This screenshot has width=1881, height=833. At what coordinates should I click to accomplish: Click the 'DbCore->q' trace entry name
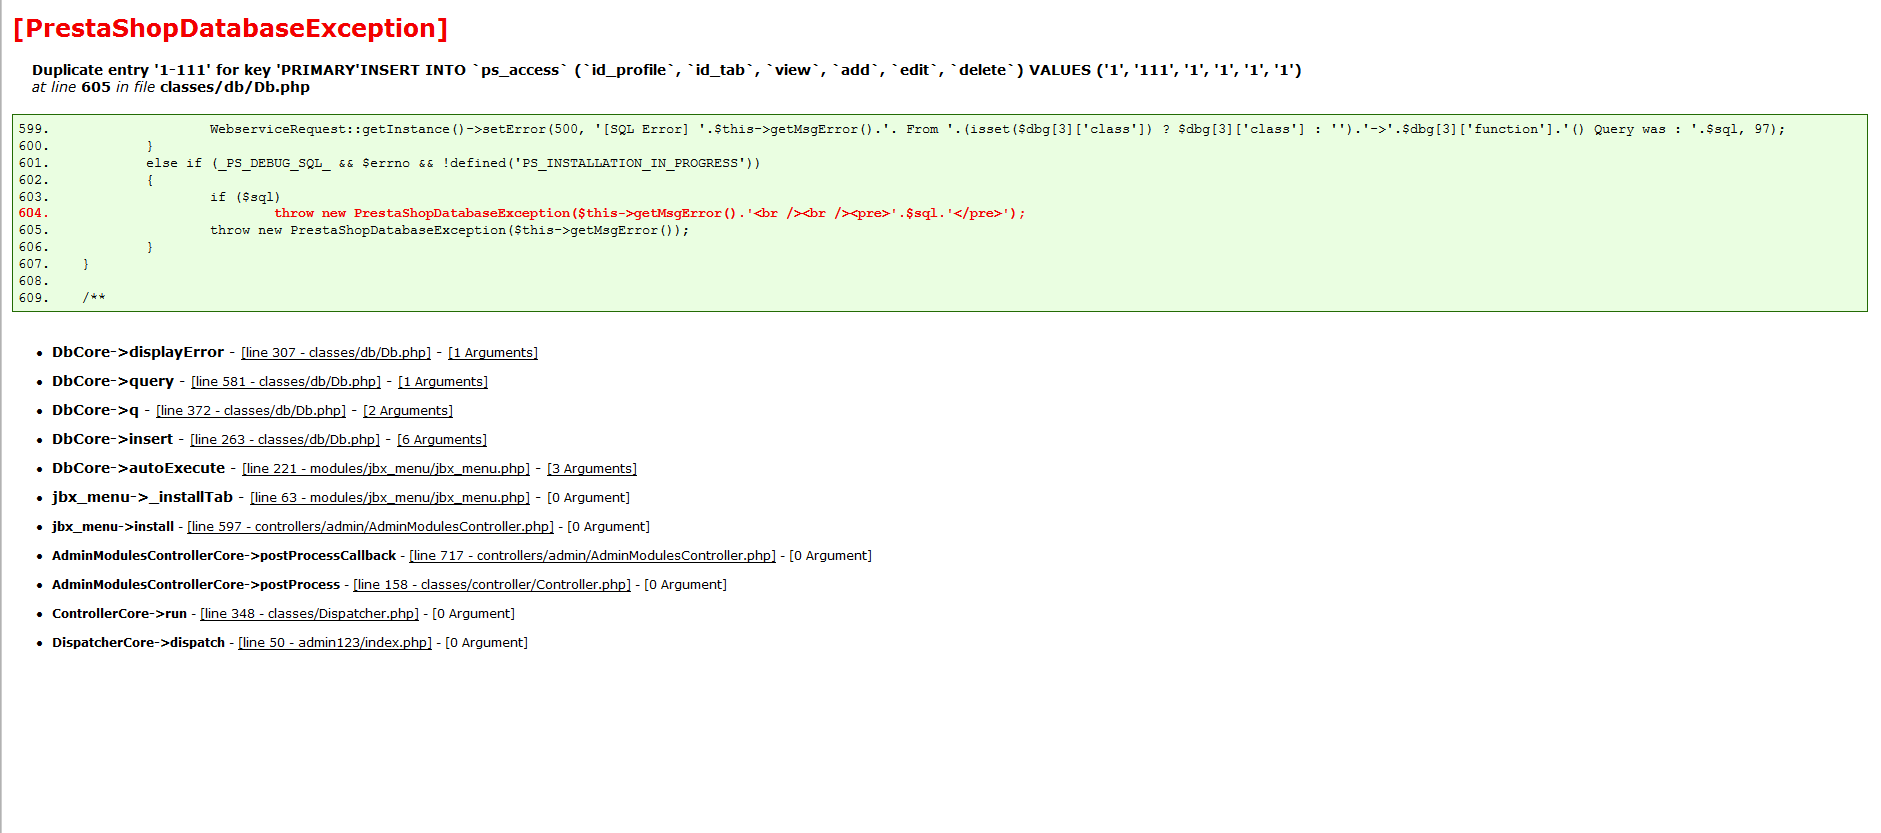[95, 410]
